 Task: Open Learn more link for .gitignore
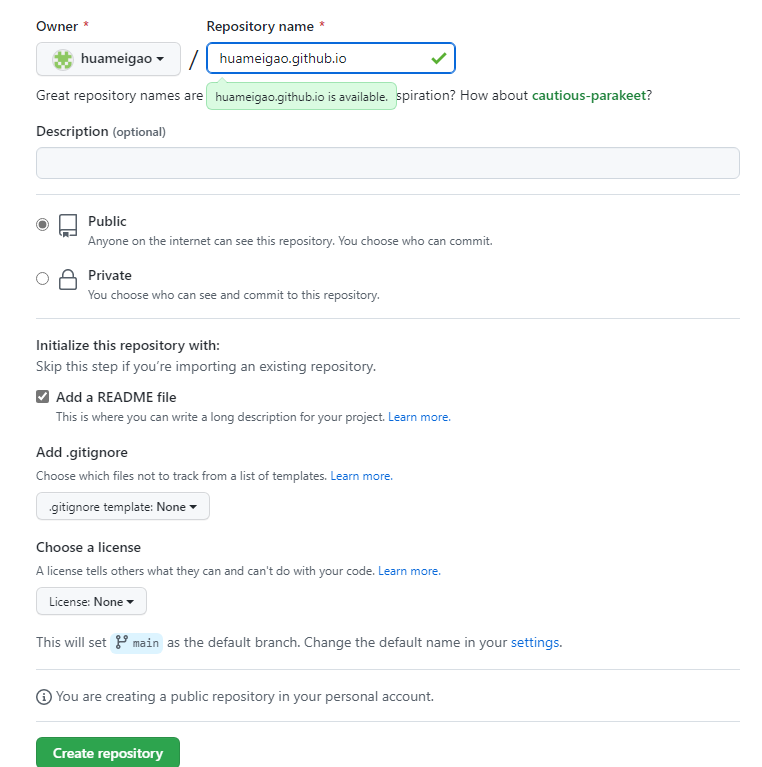[x=361, y=476]
